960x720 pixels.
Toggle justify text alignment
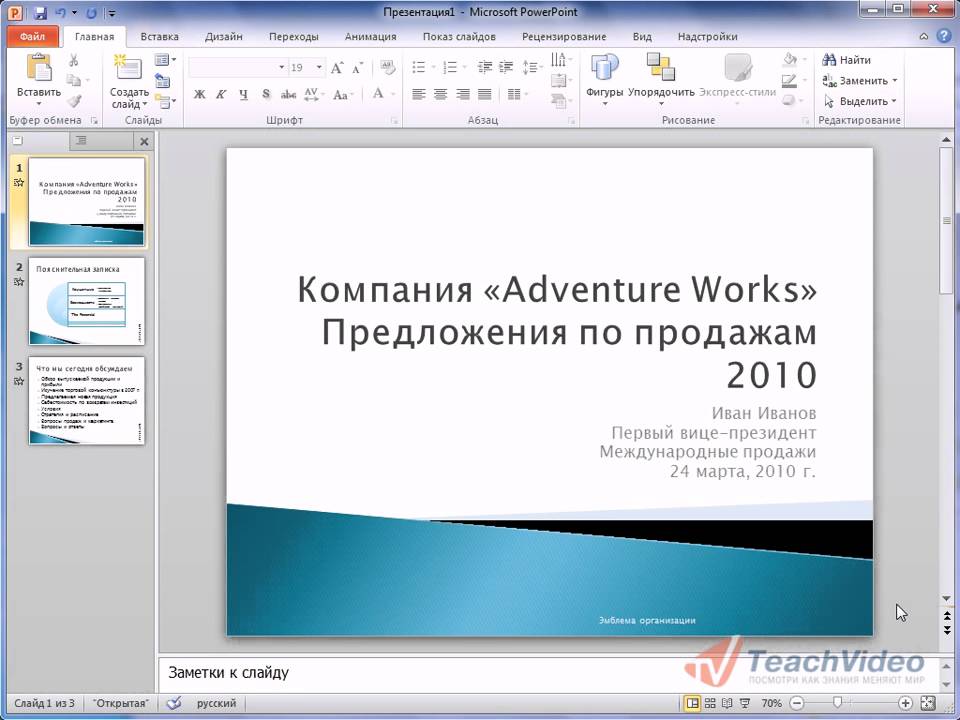point(484,94)
